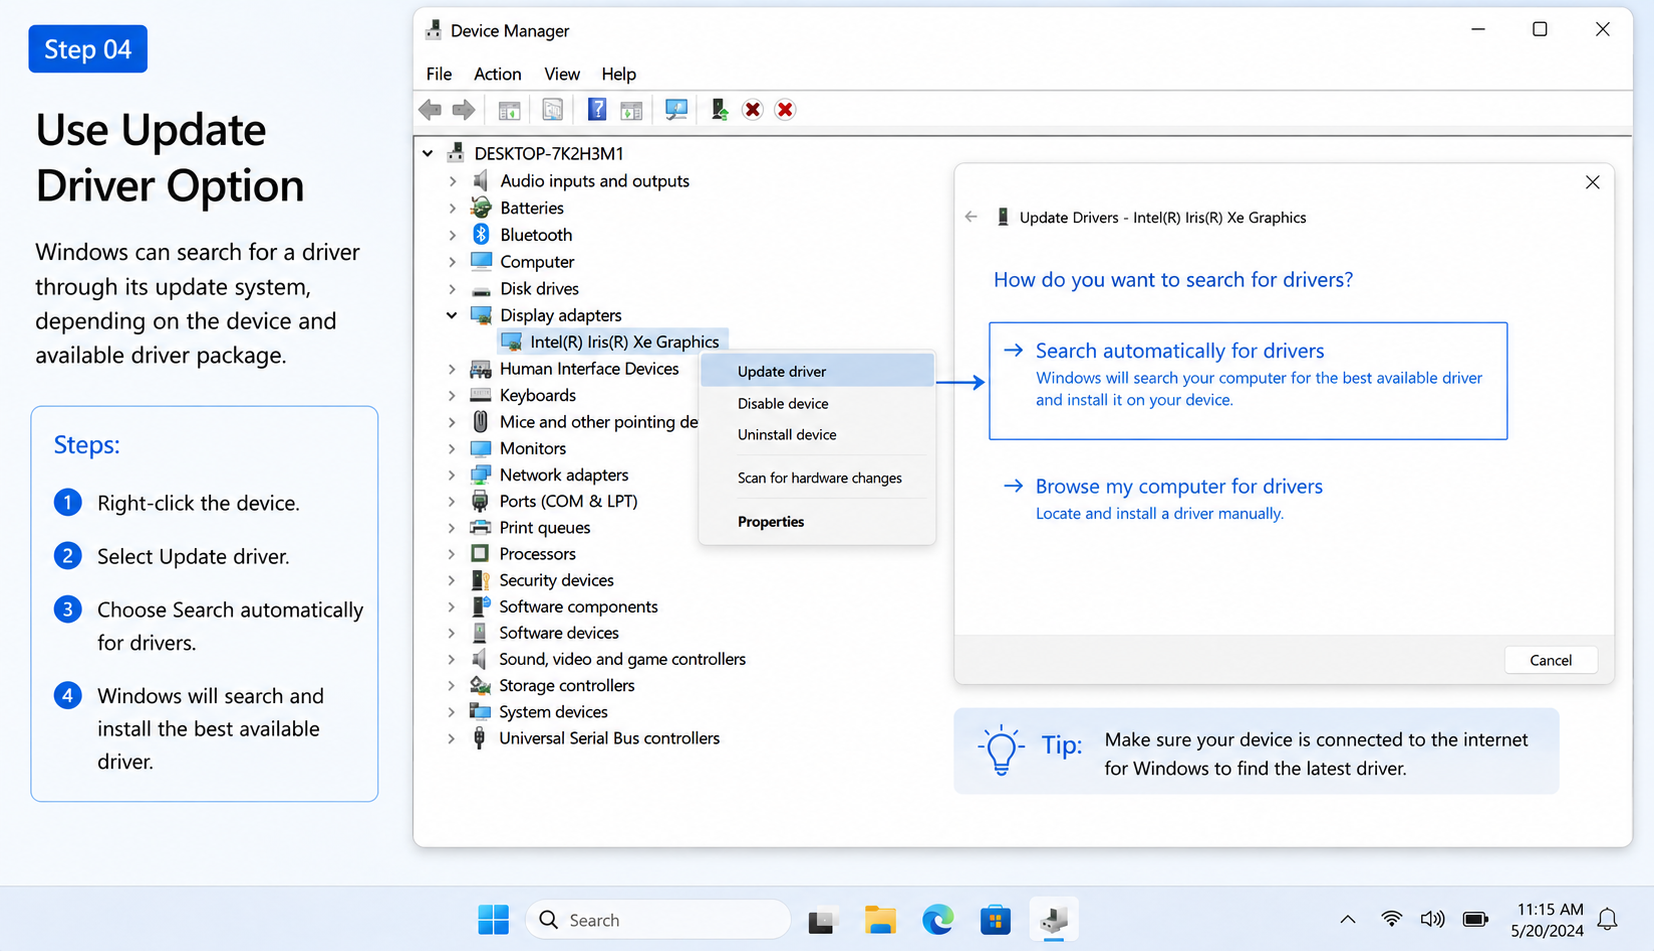Open the Windows Start menu
1654x951 pixels.
pos(493,919)
